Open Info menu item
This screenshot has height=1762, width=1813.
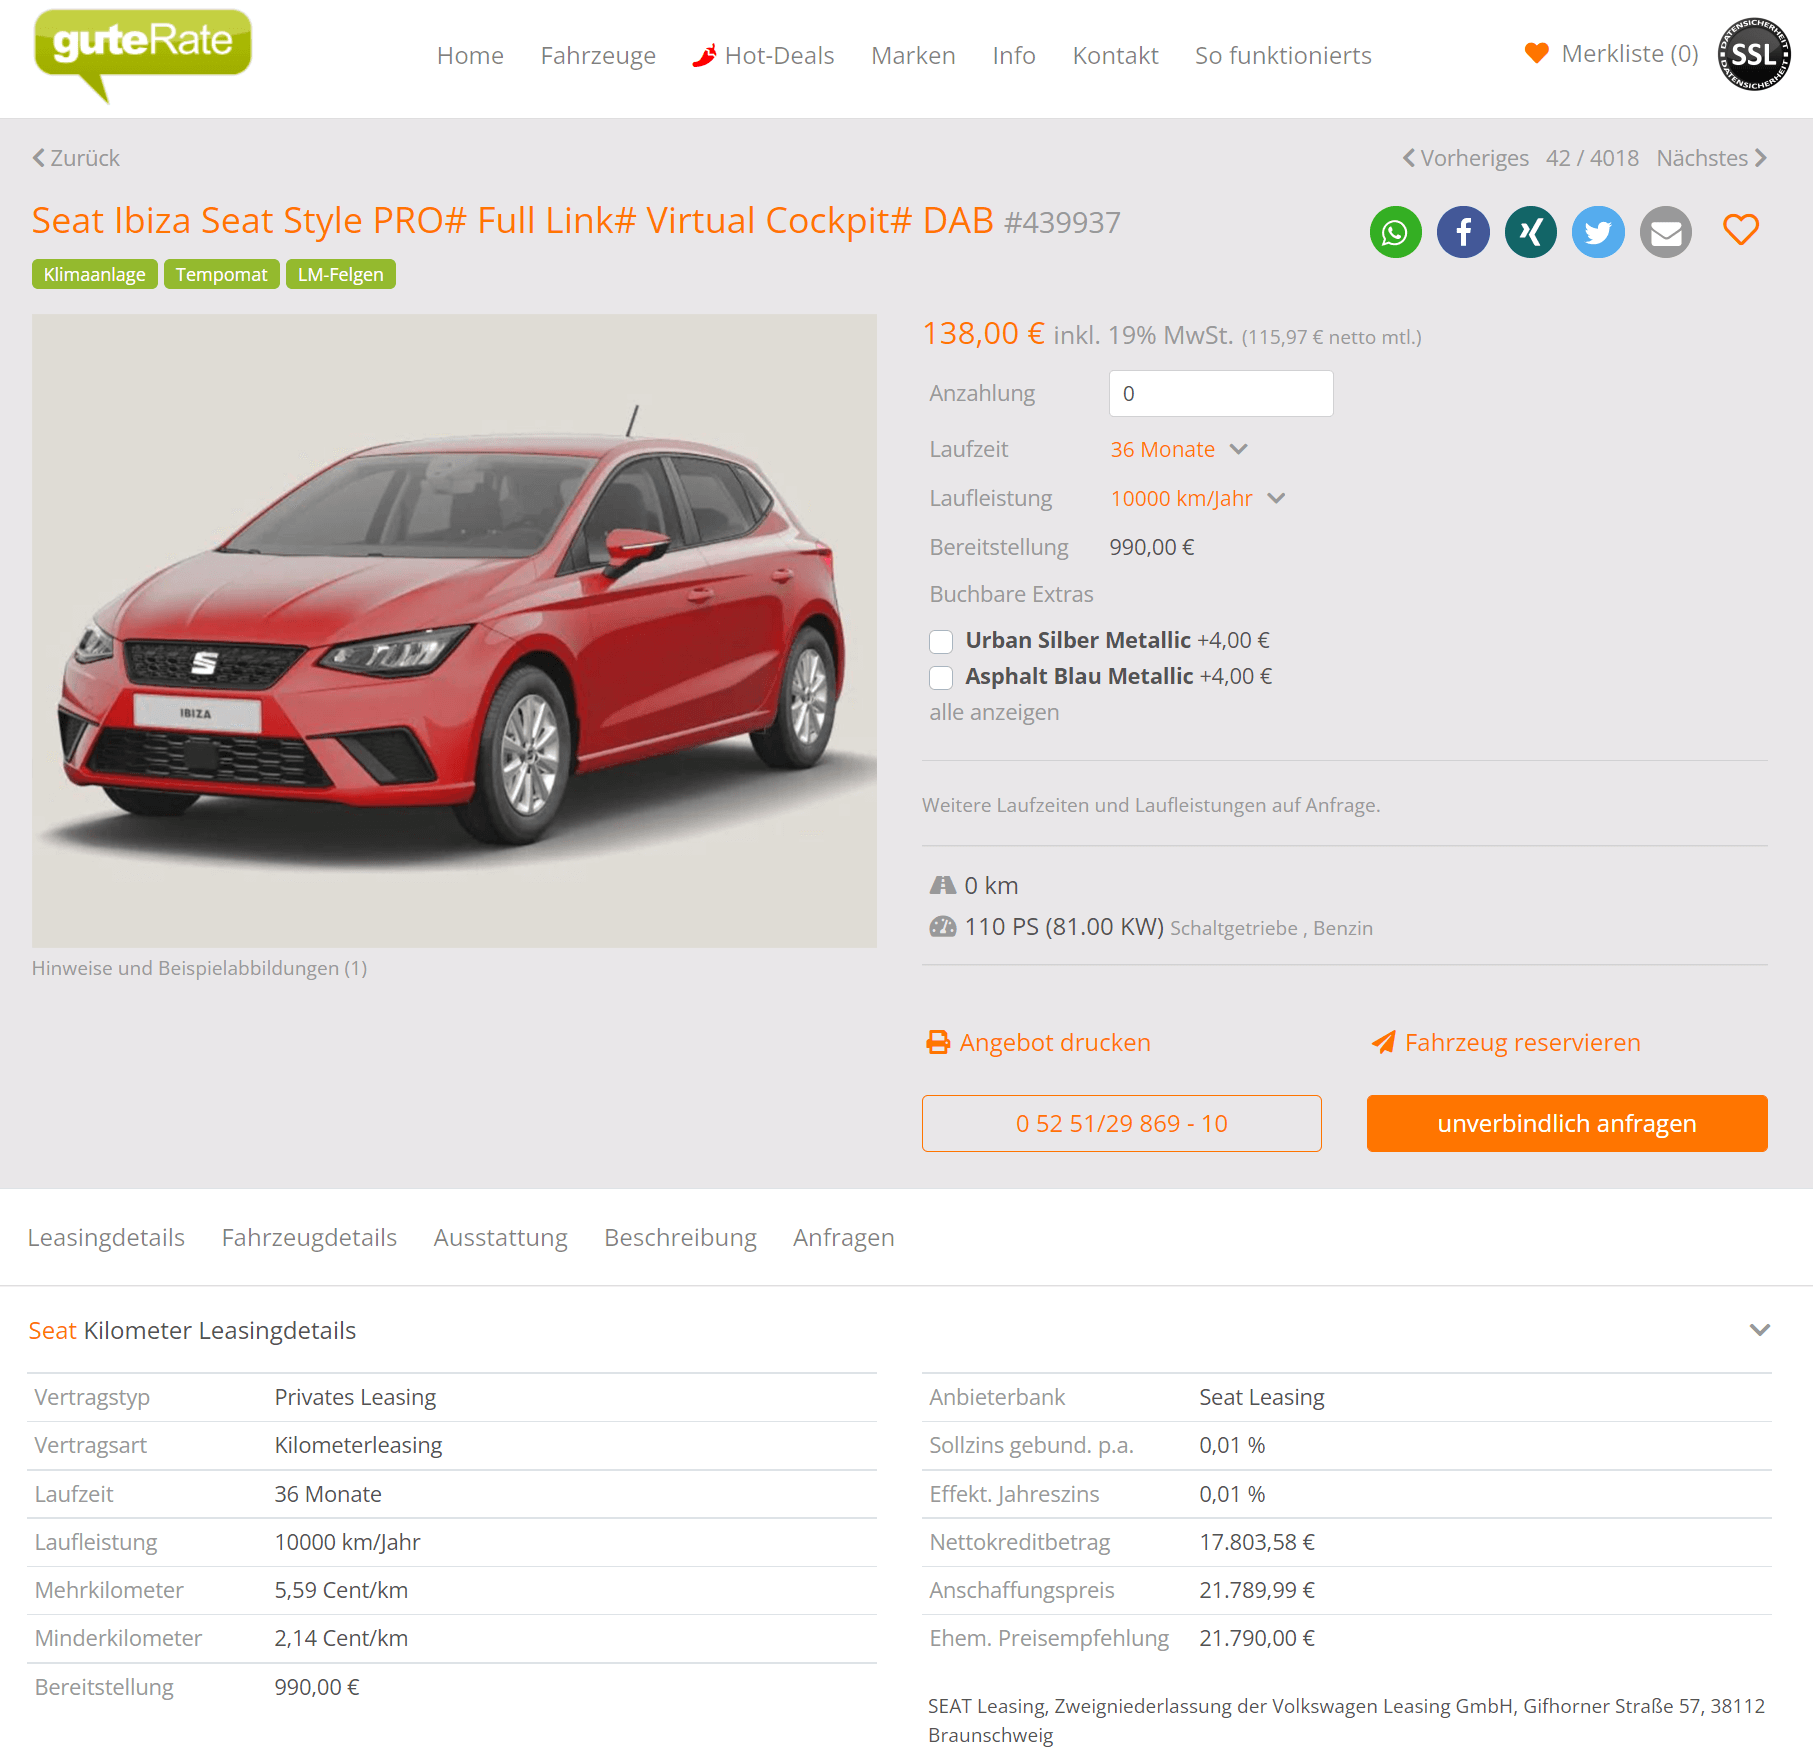[x=1014, y=56]
